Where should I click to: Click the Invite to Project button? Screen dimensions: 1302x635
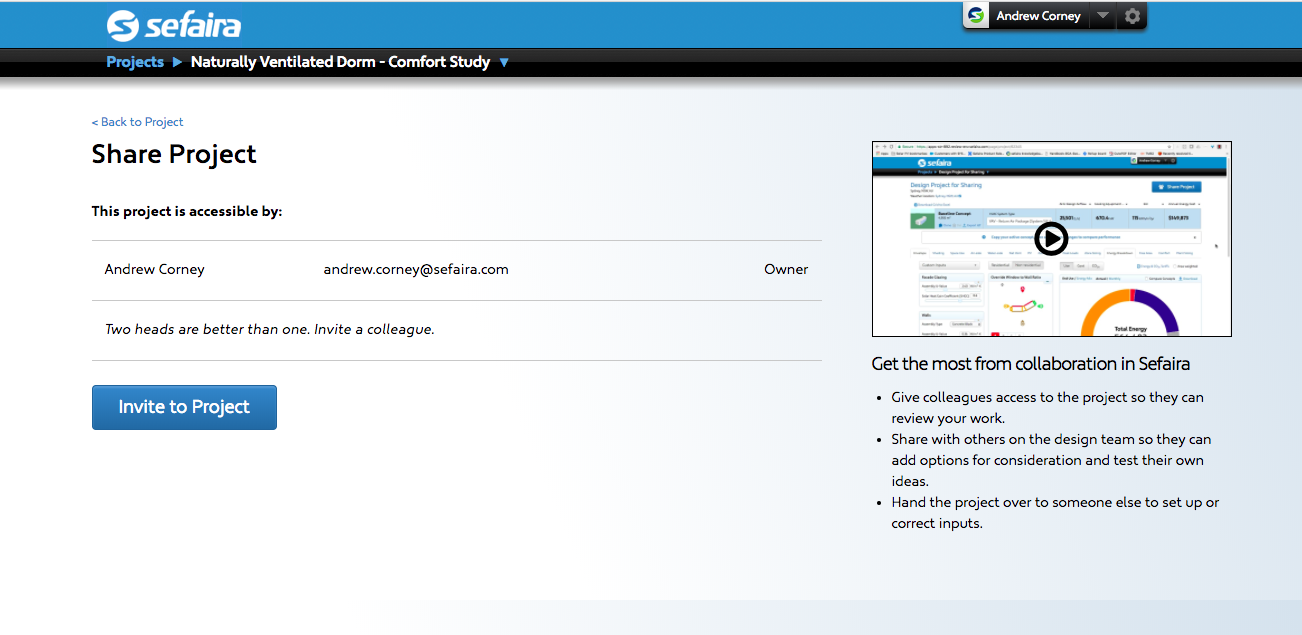(184, 407)
